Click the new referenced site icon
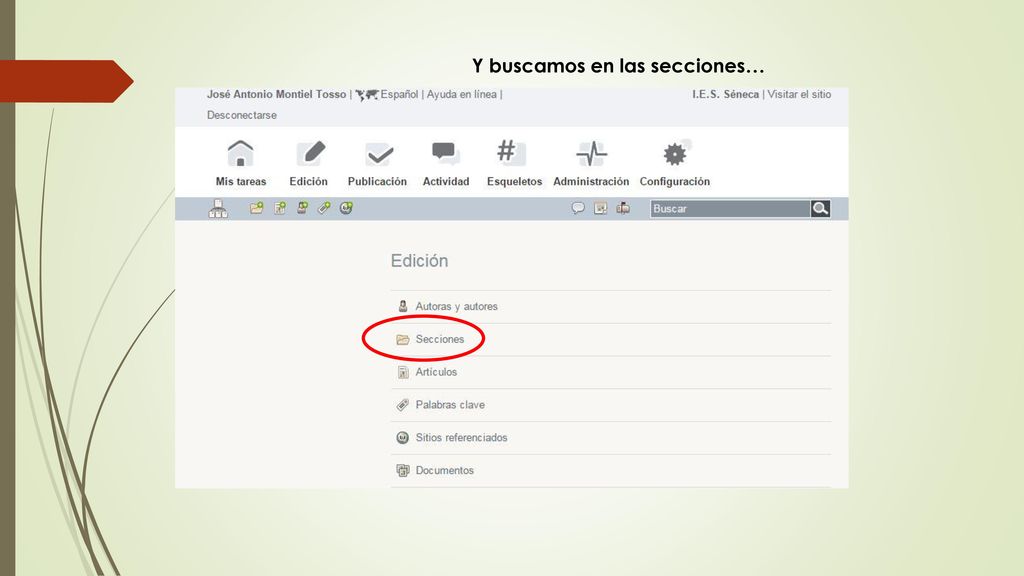 point(346,208)
